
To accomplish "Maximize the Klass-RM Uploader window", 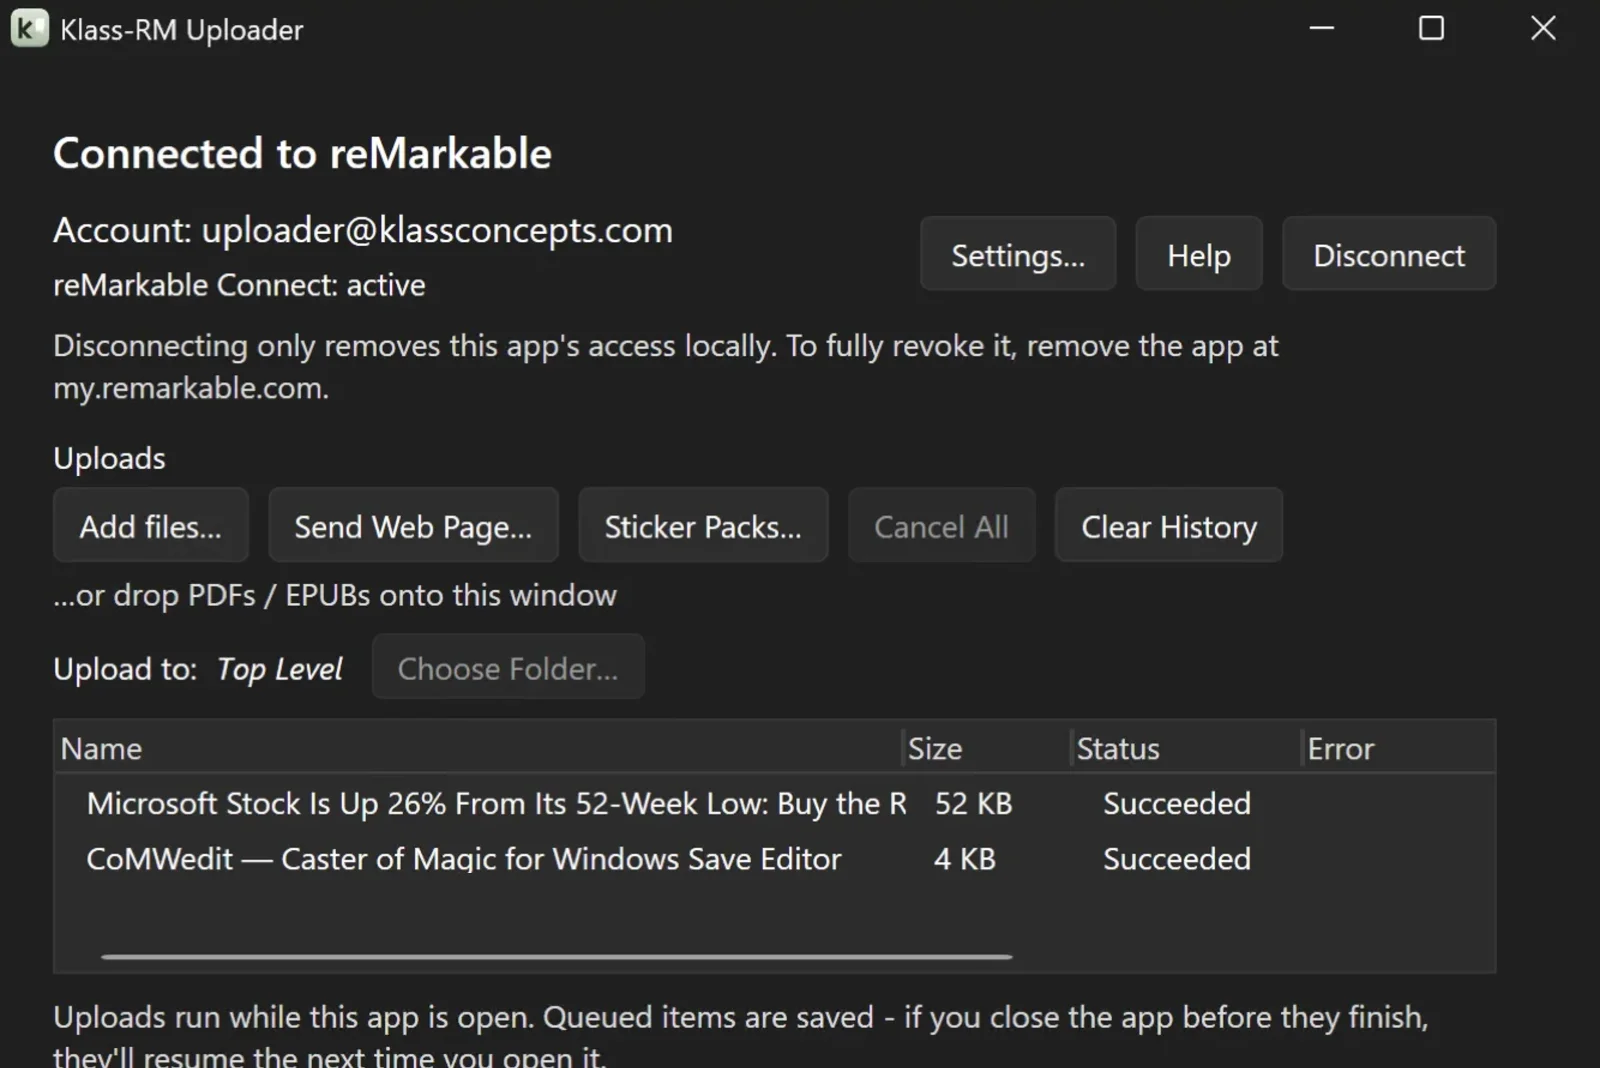I will coord(1432,28).
